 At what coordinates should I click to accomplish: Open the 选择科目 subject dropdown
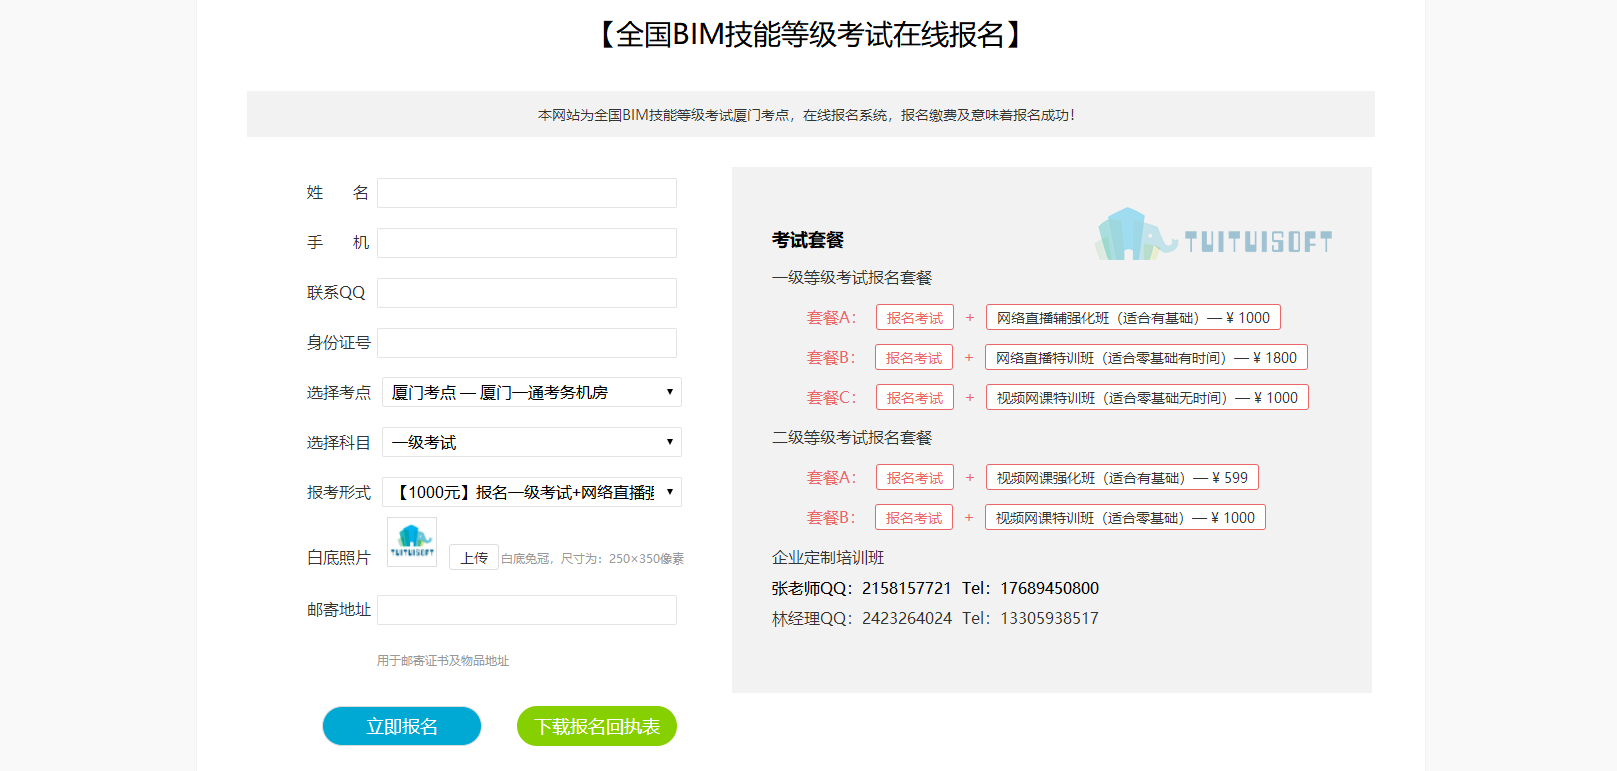click(x=532, y=442)
